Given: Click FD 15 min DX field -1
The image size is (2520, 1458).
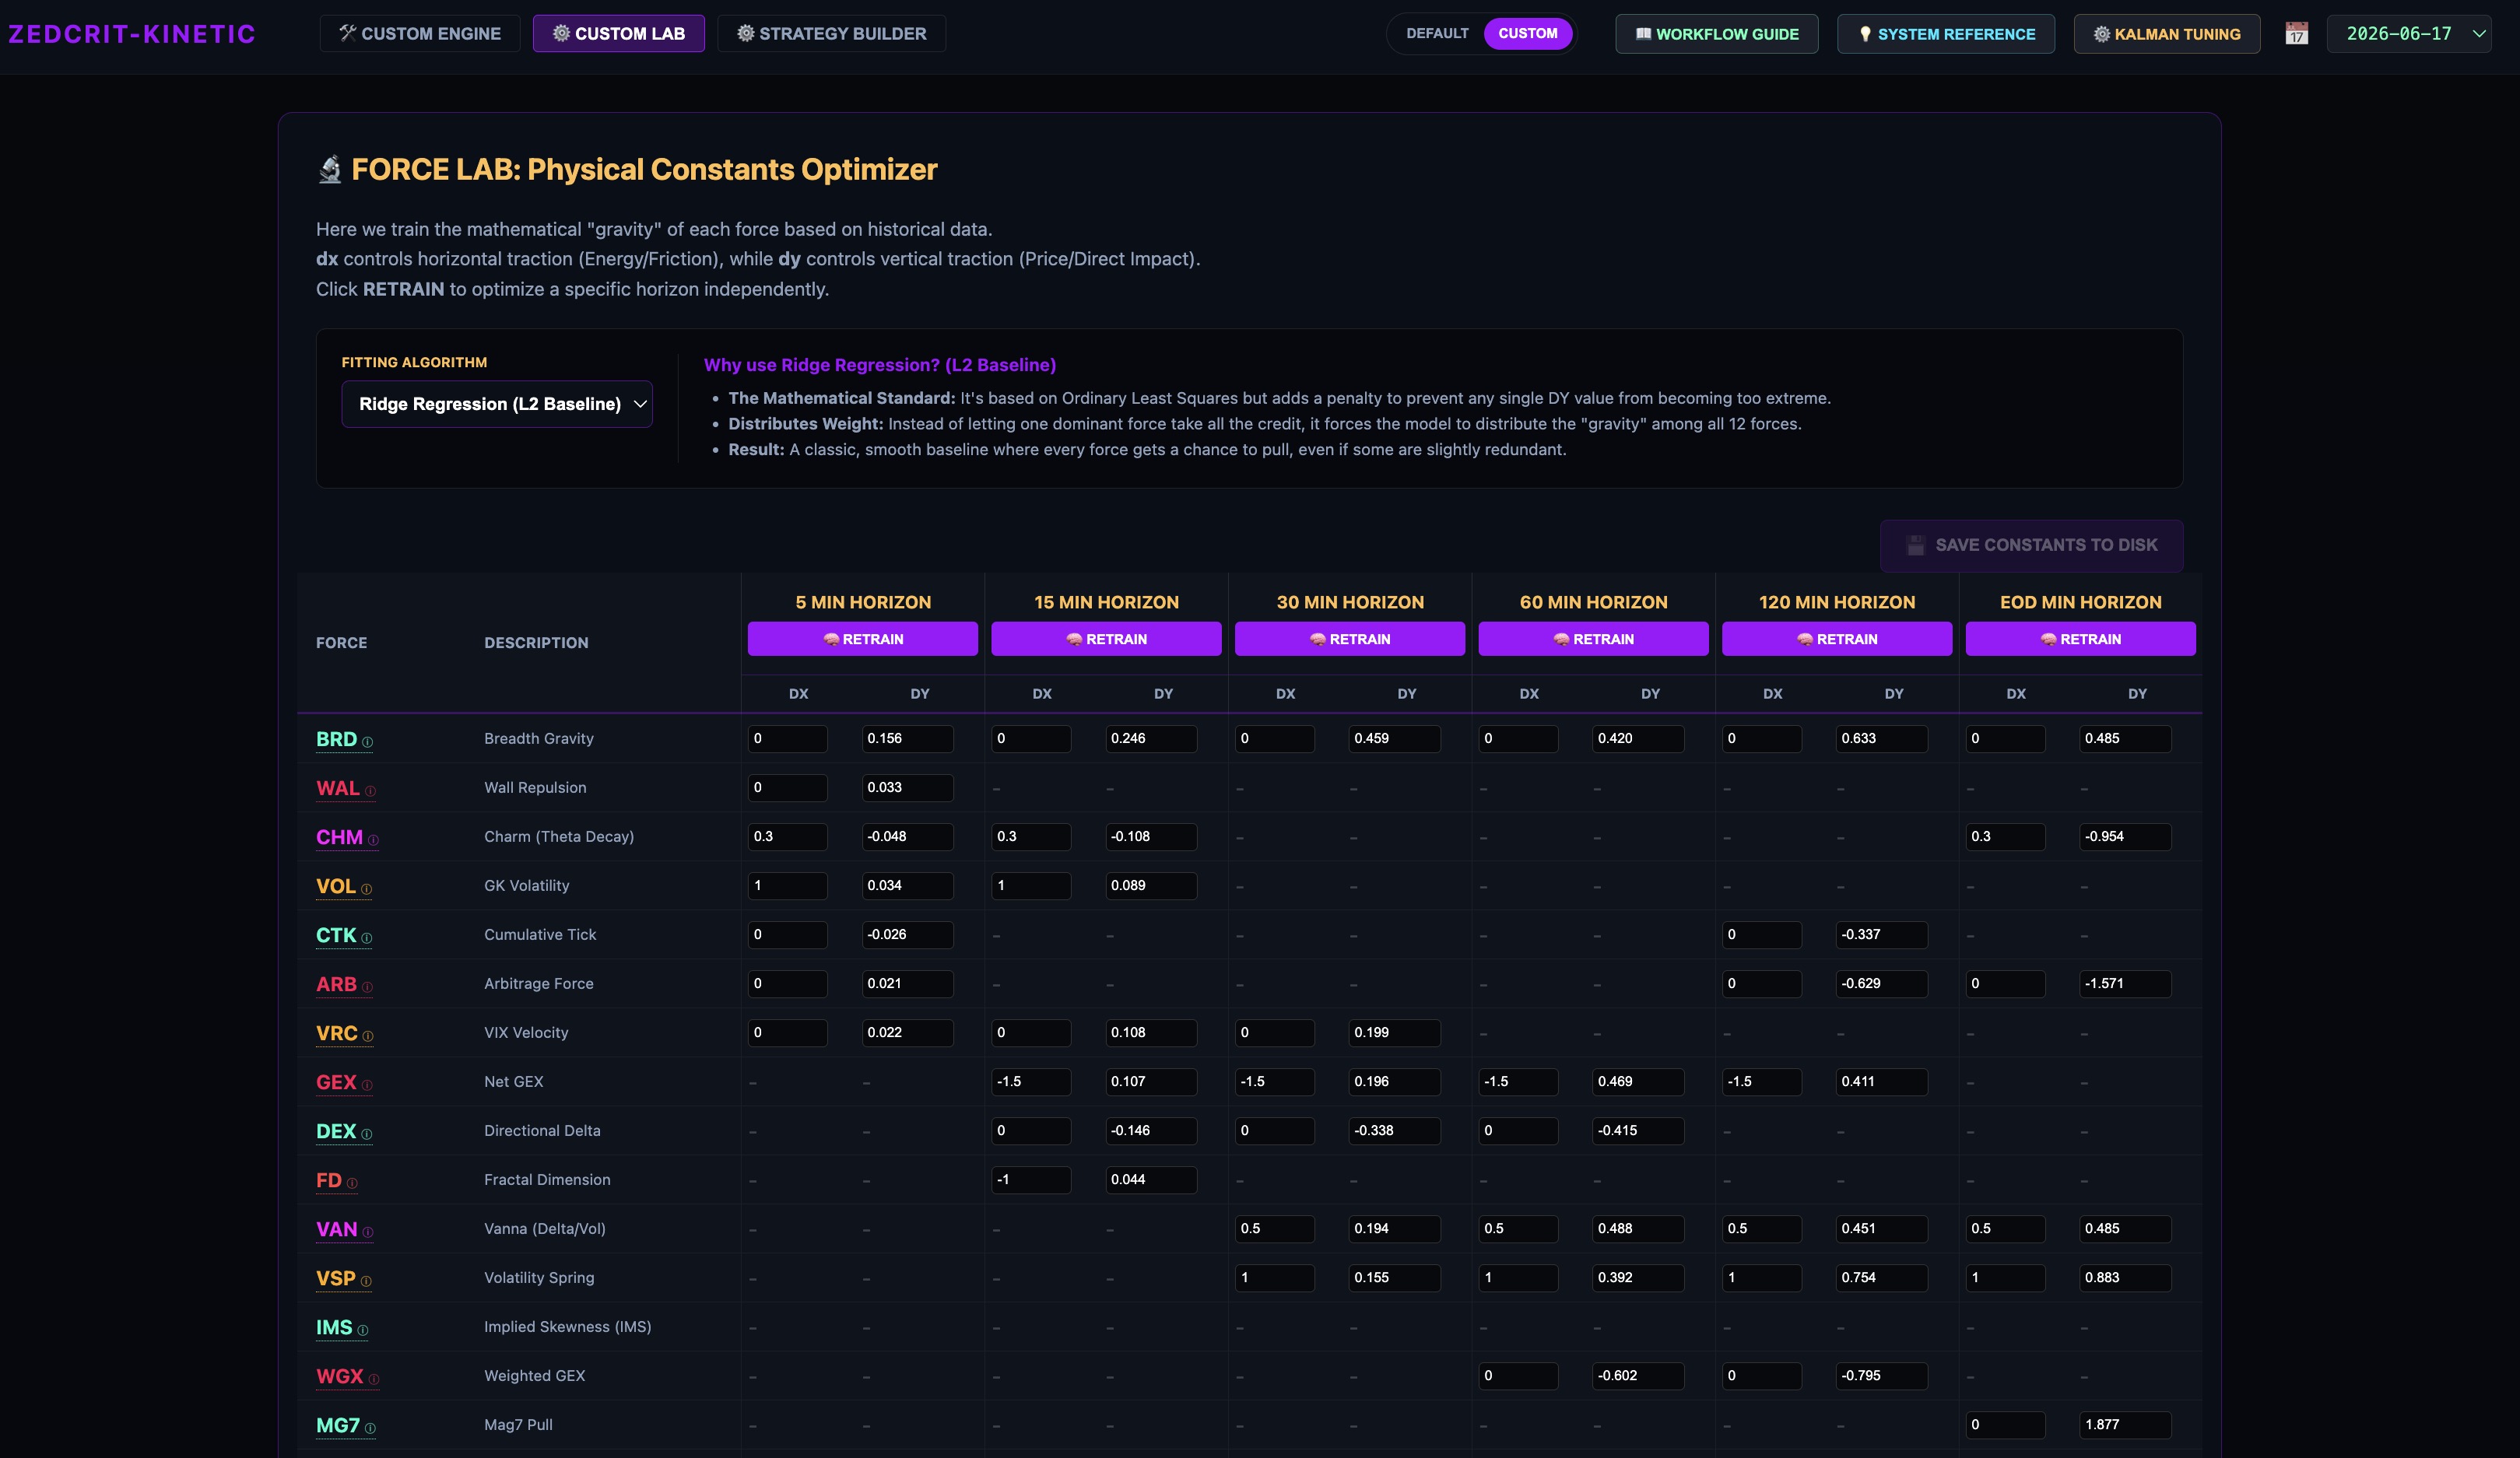Looking at the screenshot, I should coord(1031,1180).
